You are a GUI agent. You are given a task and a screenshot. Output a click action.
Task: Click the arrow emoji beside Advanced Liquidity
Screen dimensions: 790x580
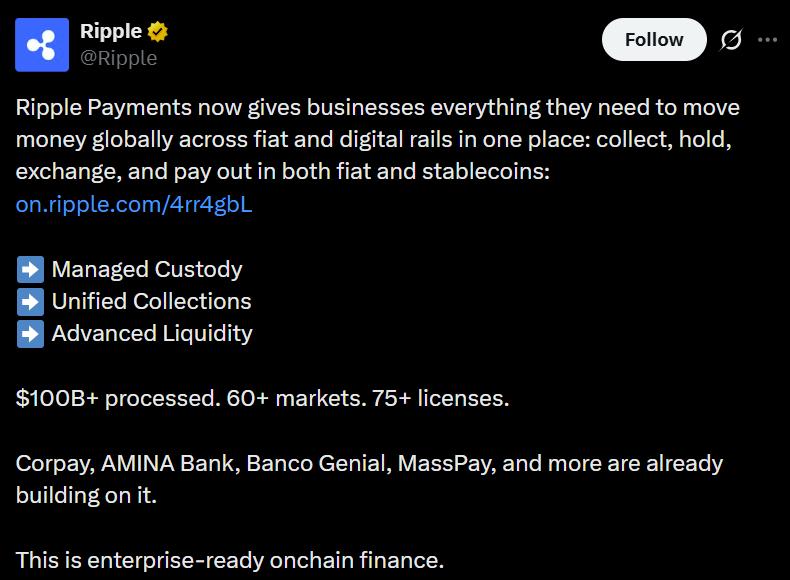click(x=30, y=333)
